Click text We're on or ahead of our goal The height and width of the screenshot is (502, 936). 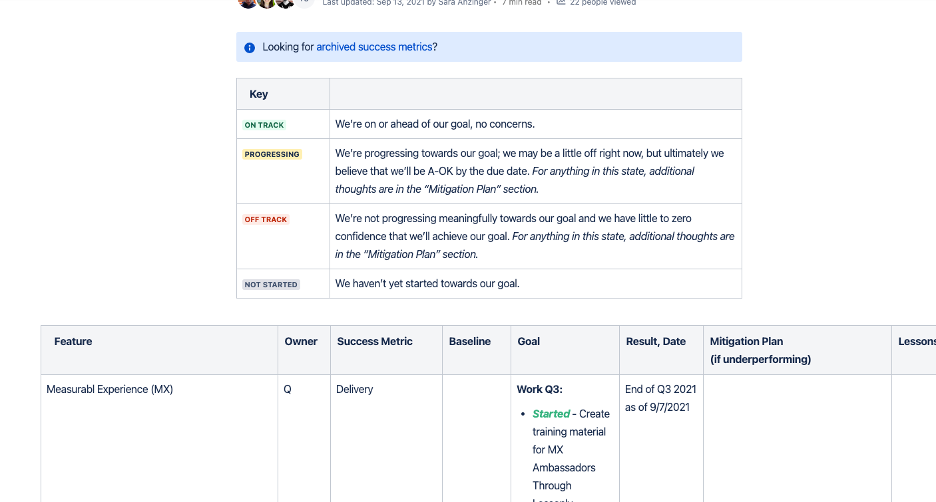pos(435,124)
